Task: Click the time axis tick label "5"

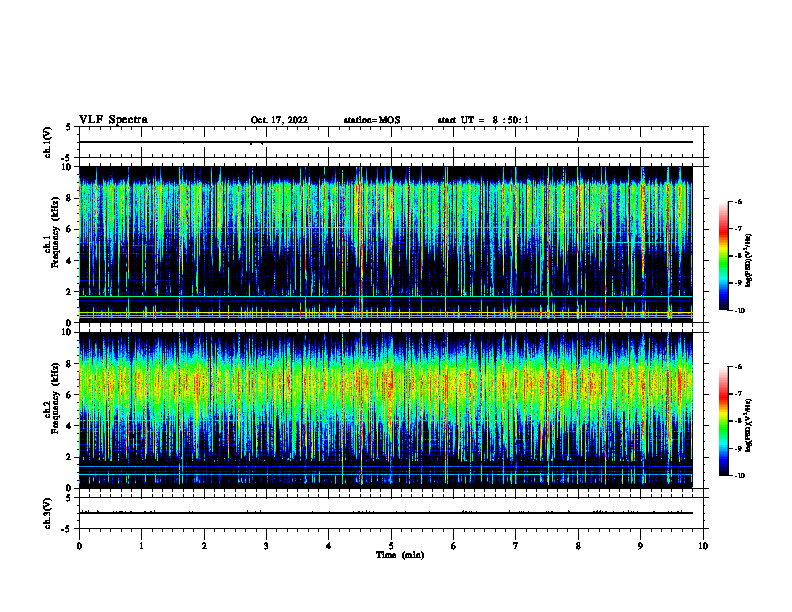Action: pyautogui.click(x=391, y=546)
